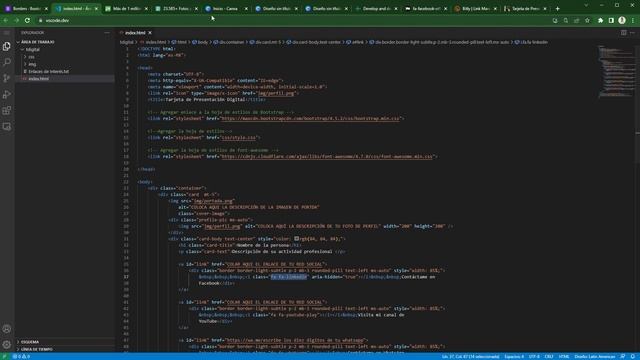Go back in browser history
The height and width of the screenshot is (360, 640).
point(6,20)
